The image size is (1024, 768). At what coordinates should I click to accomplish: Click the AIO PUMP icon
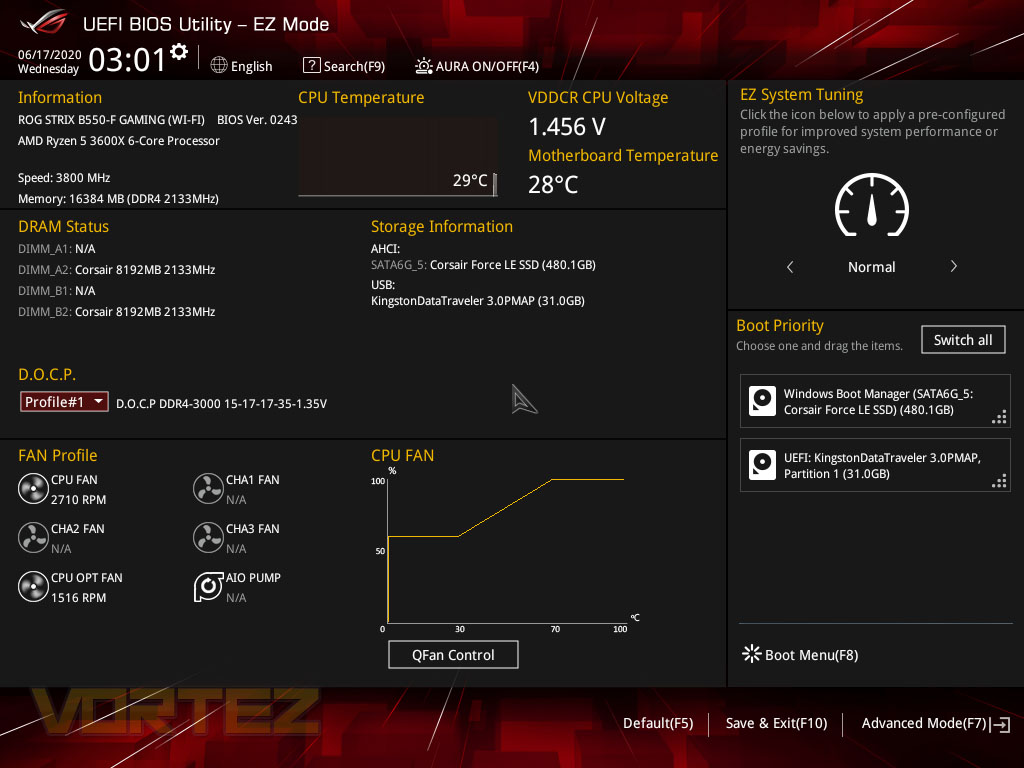[208, 586]
